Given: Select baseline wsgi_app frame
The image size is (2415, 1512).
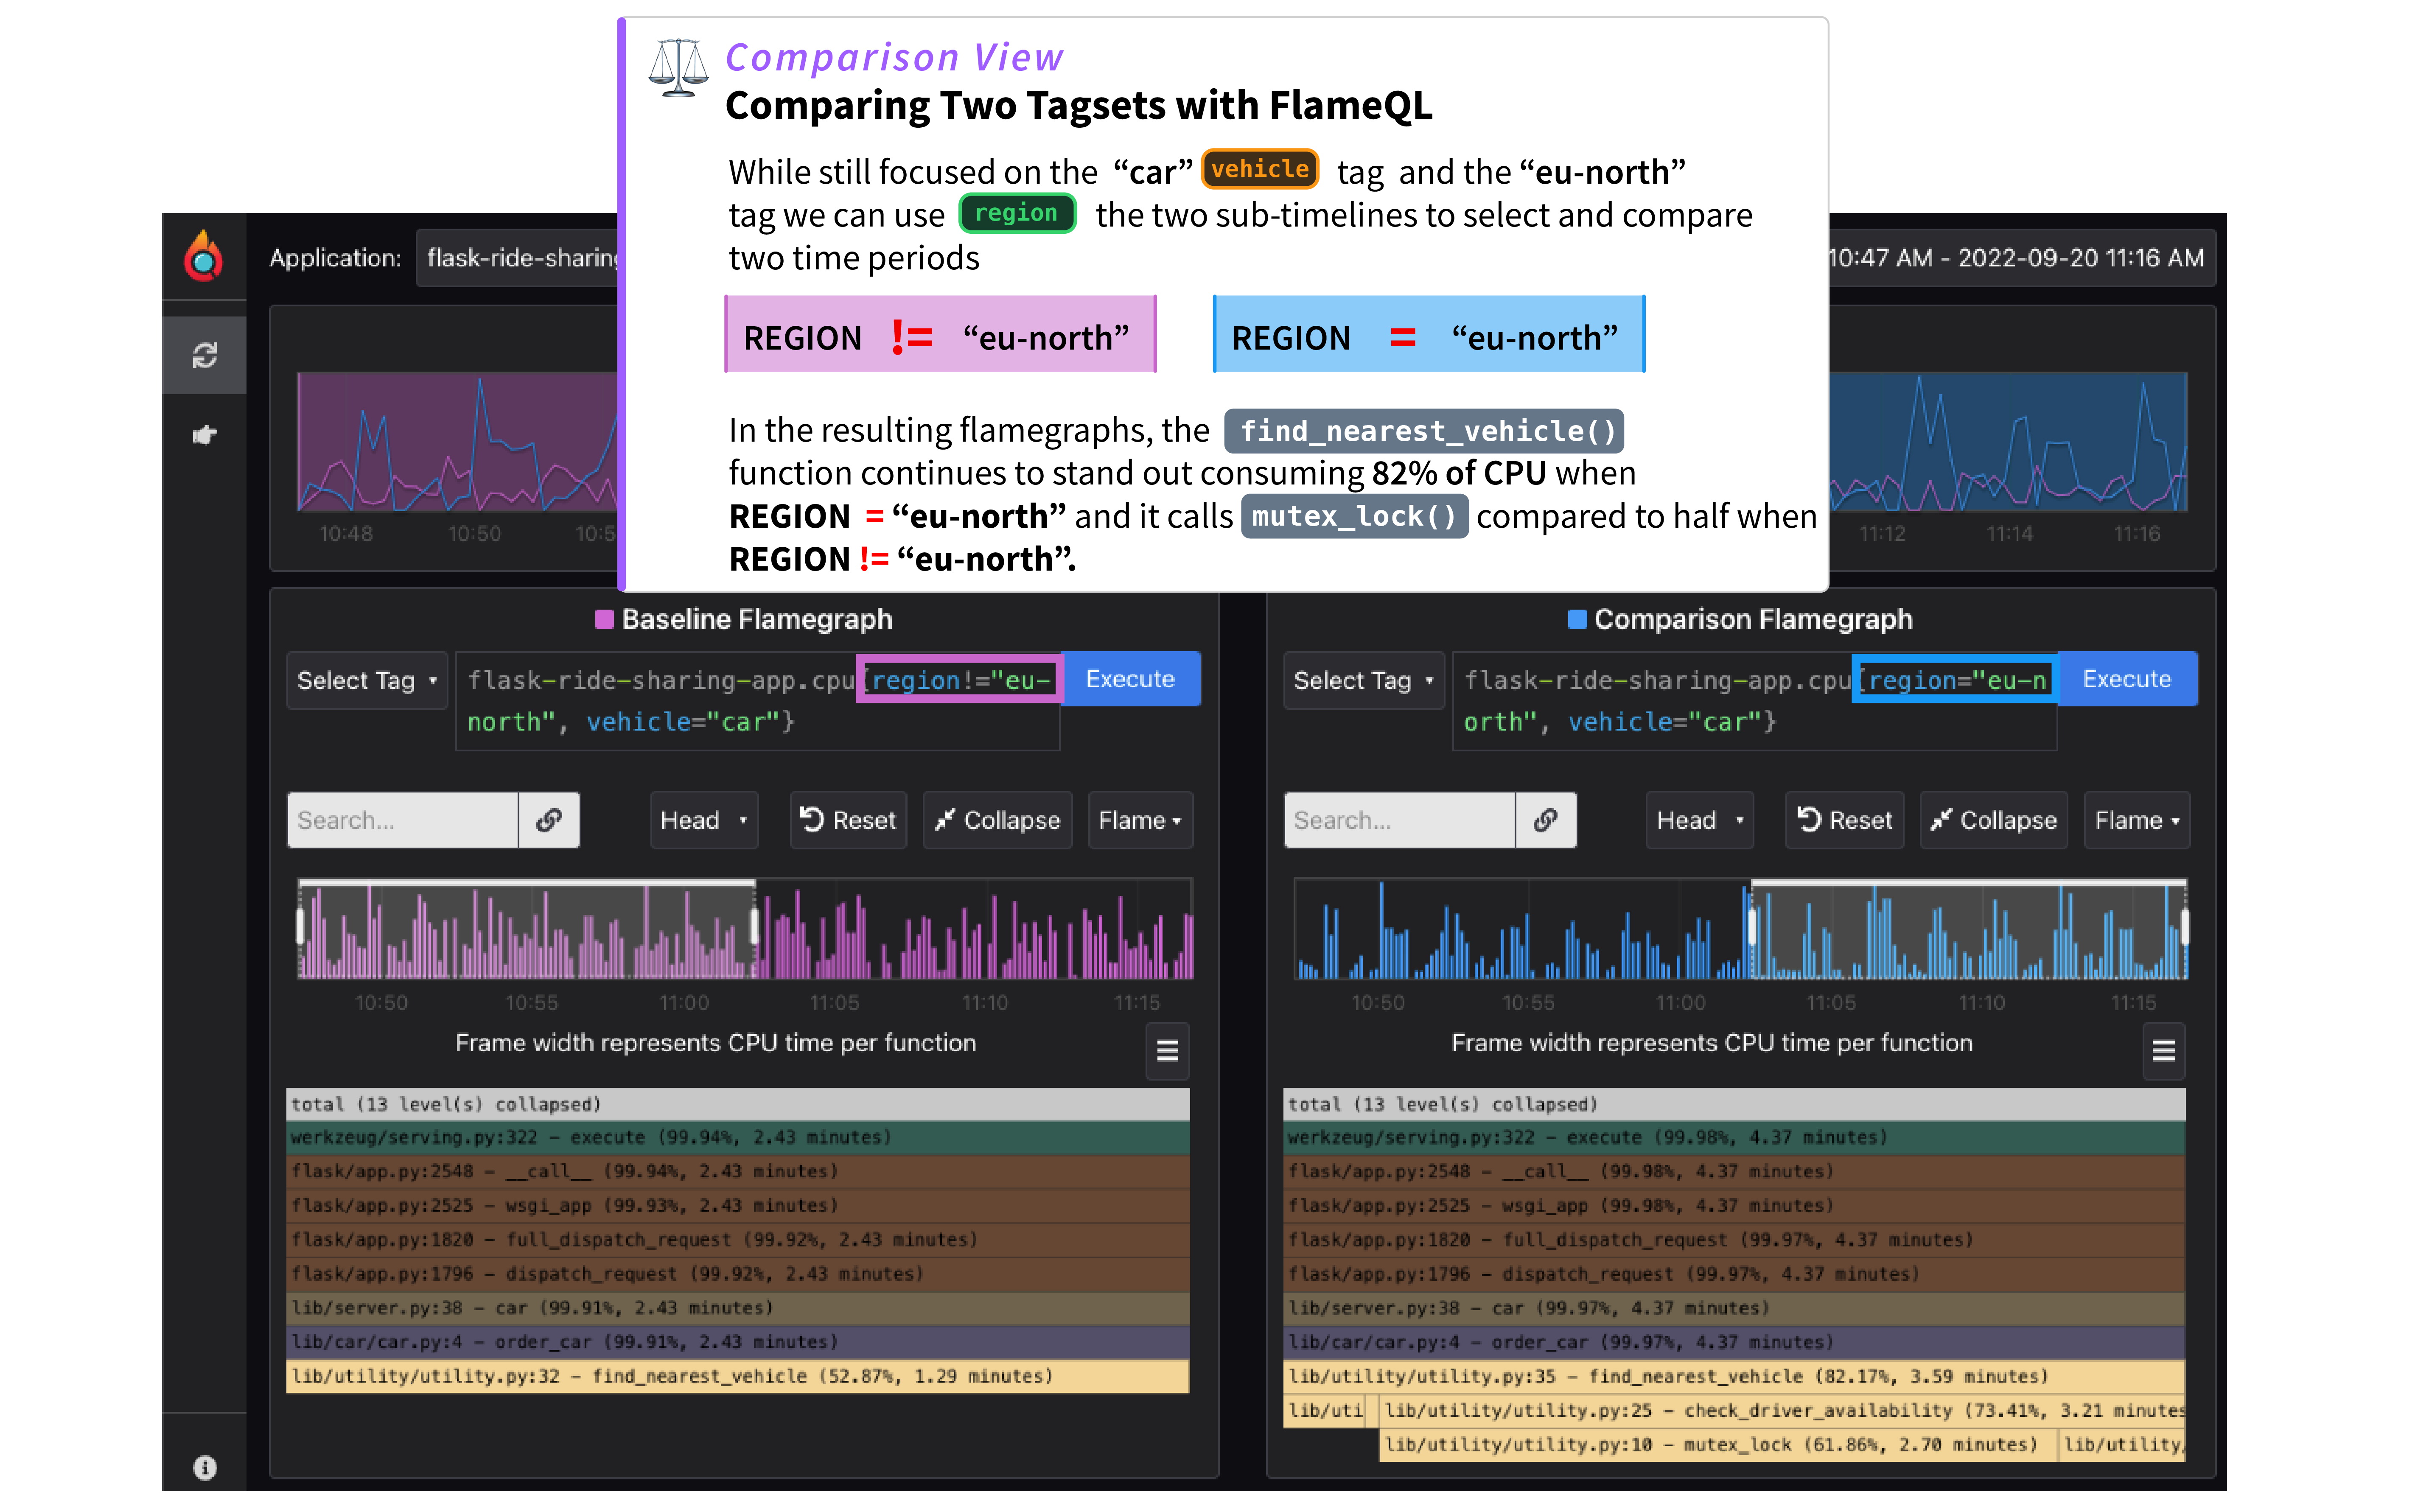Looking at the screenshot, I should point(738,1206).
